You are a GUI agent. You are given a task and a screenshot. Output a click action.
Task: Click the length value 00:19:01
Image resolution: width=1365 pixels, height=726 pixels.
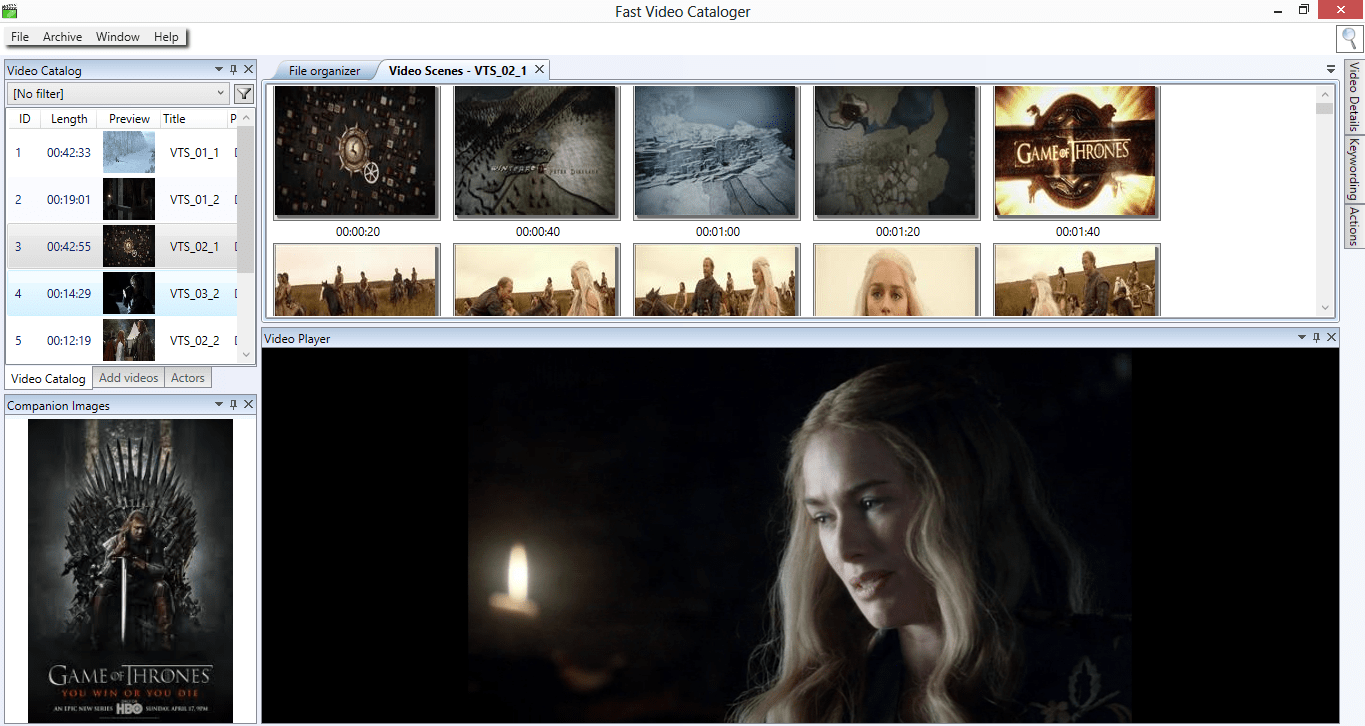point(69,200)
